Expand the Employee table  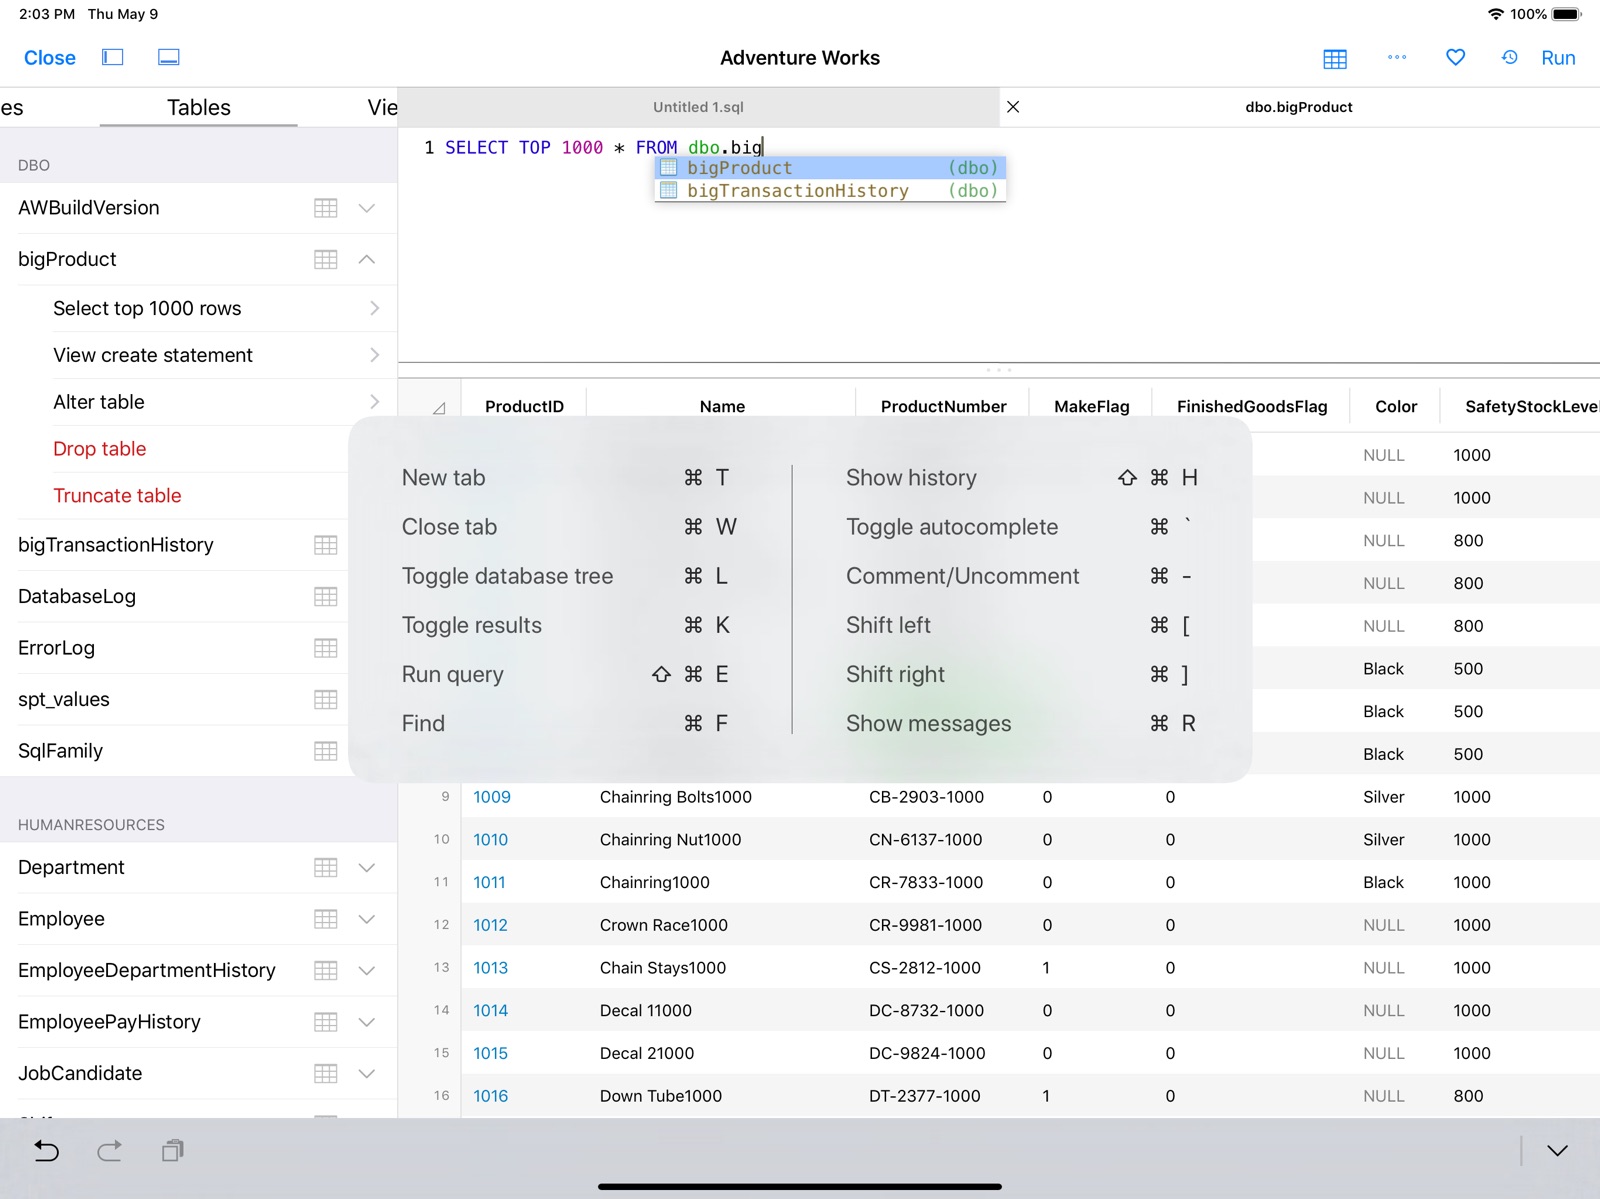pyautogui.click(x=367, y=919)
